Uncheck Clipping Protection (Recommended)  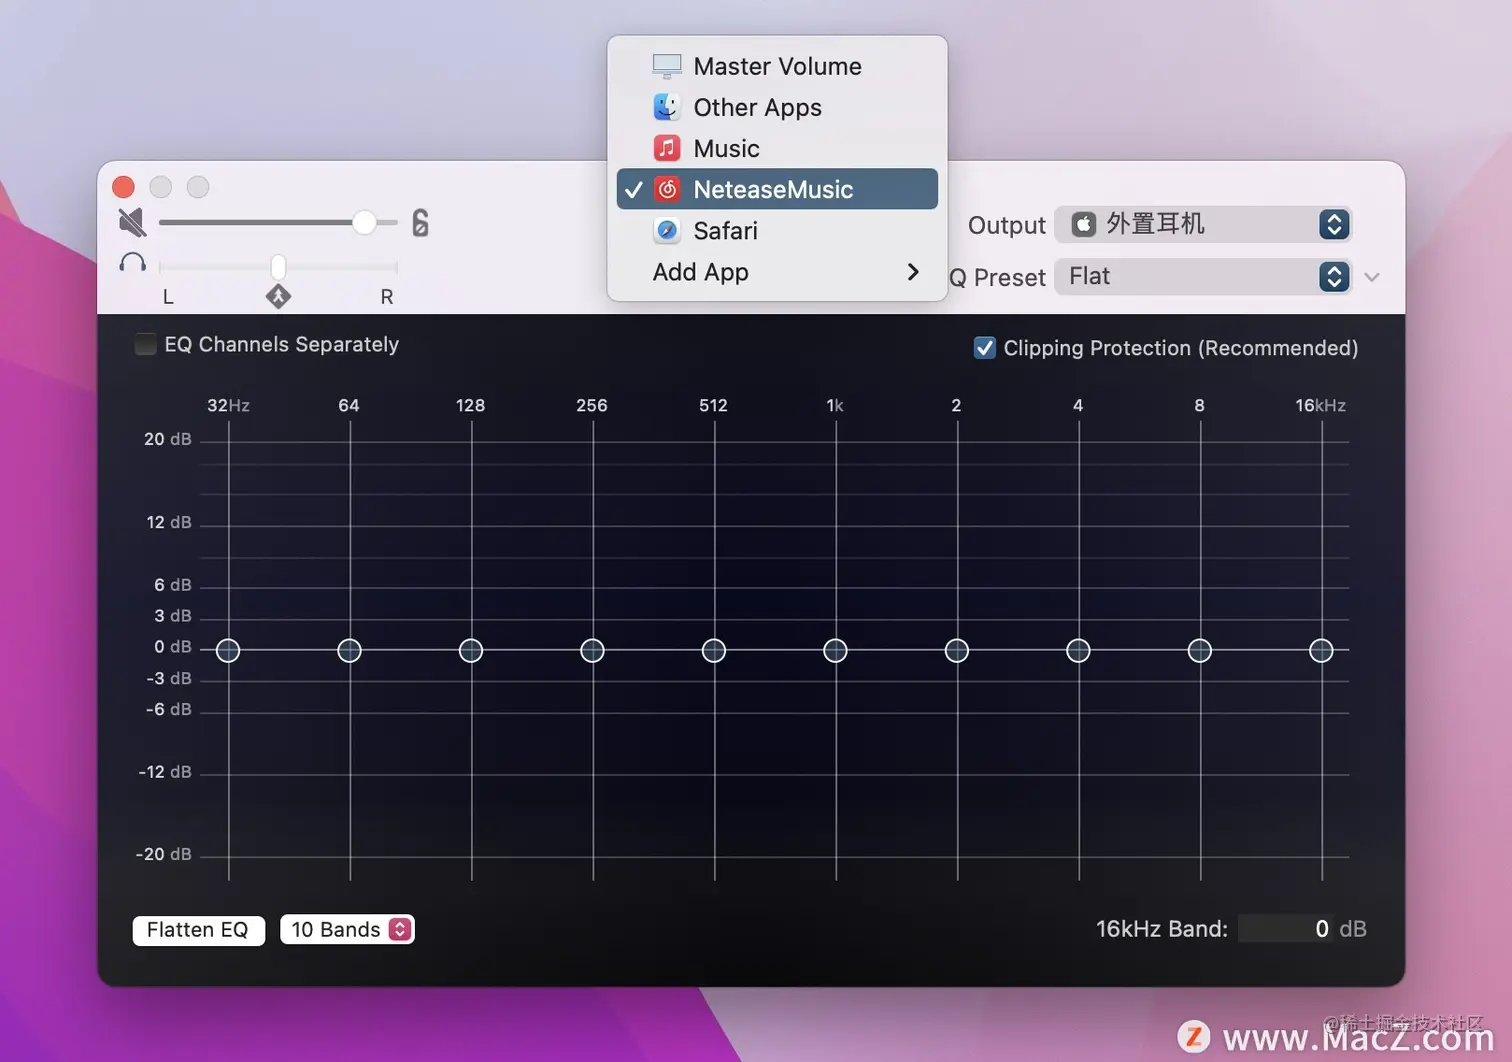[x=985, y=348]
